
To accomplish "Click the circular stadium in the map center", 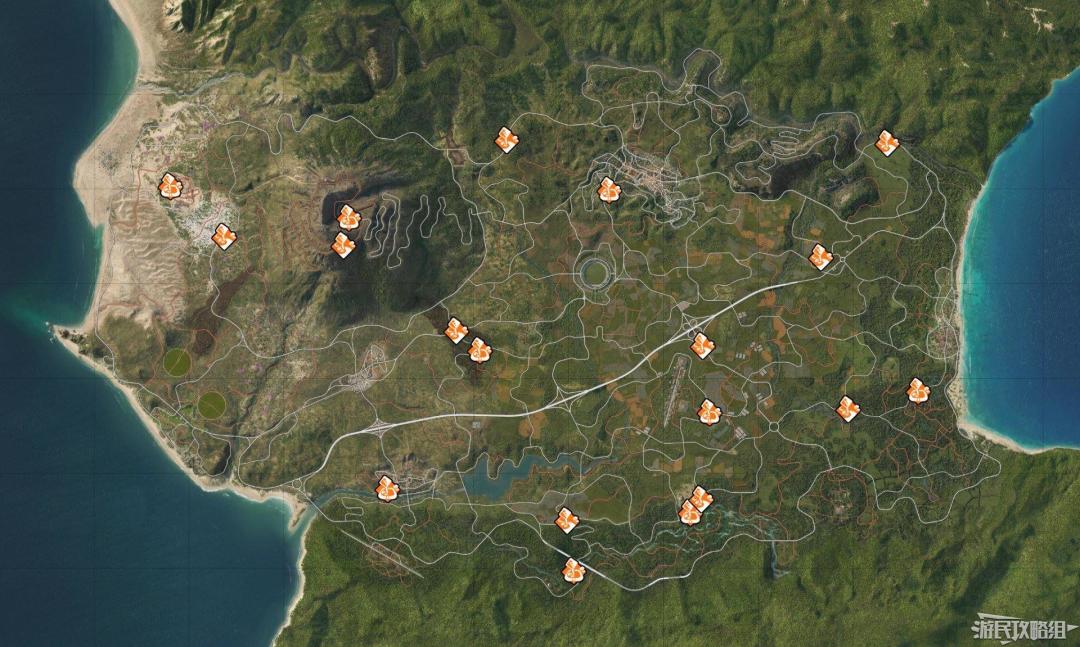I will coord(594,273).
